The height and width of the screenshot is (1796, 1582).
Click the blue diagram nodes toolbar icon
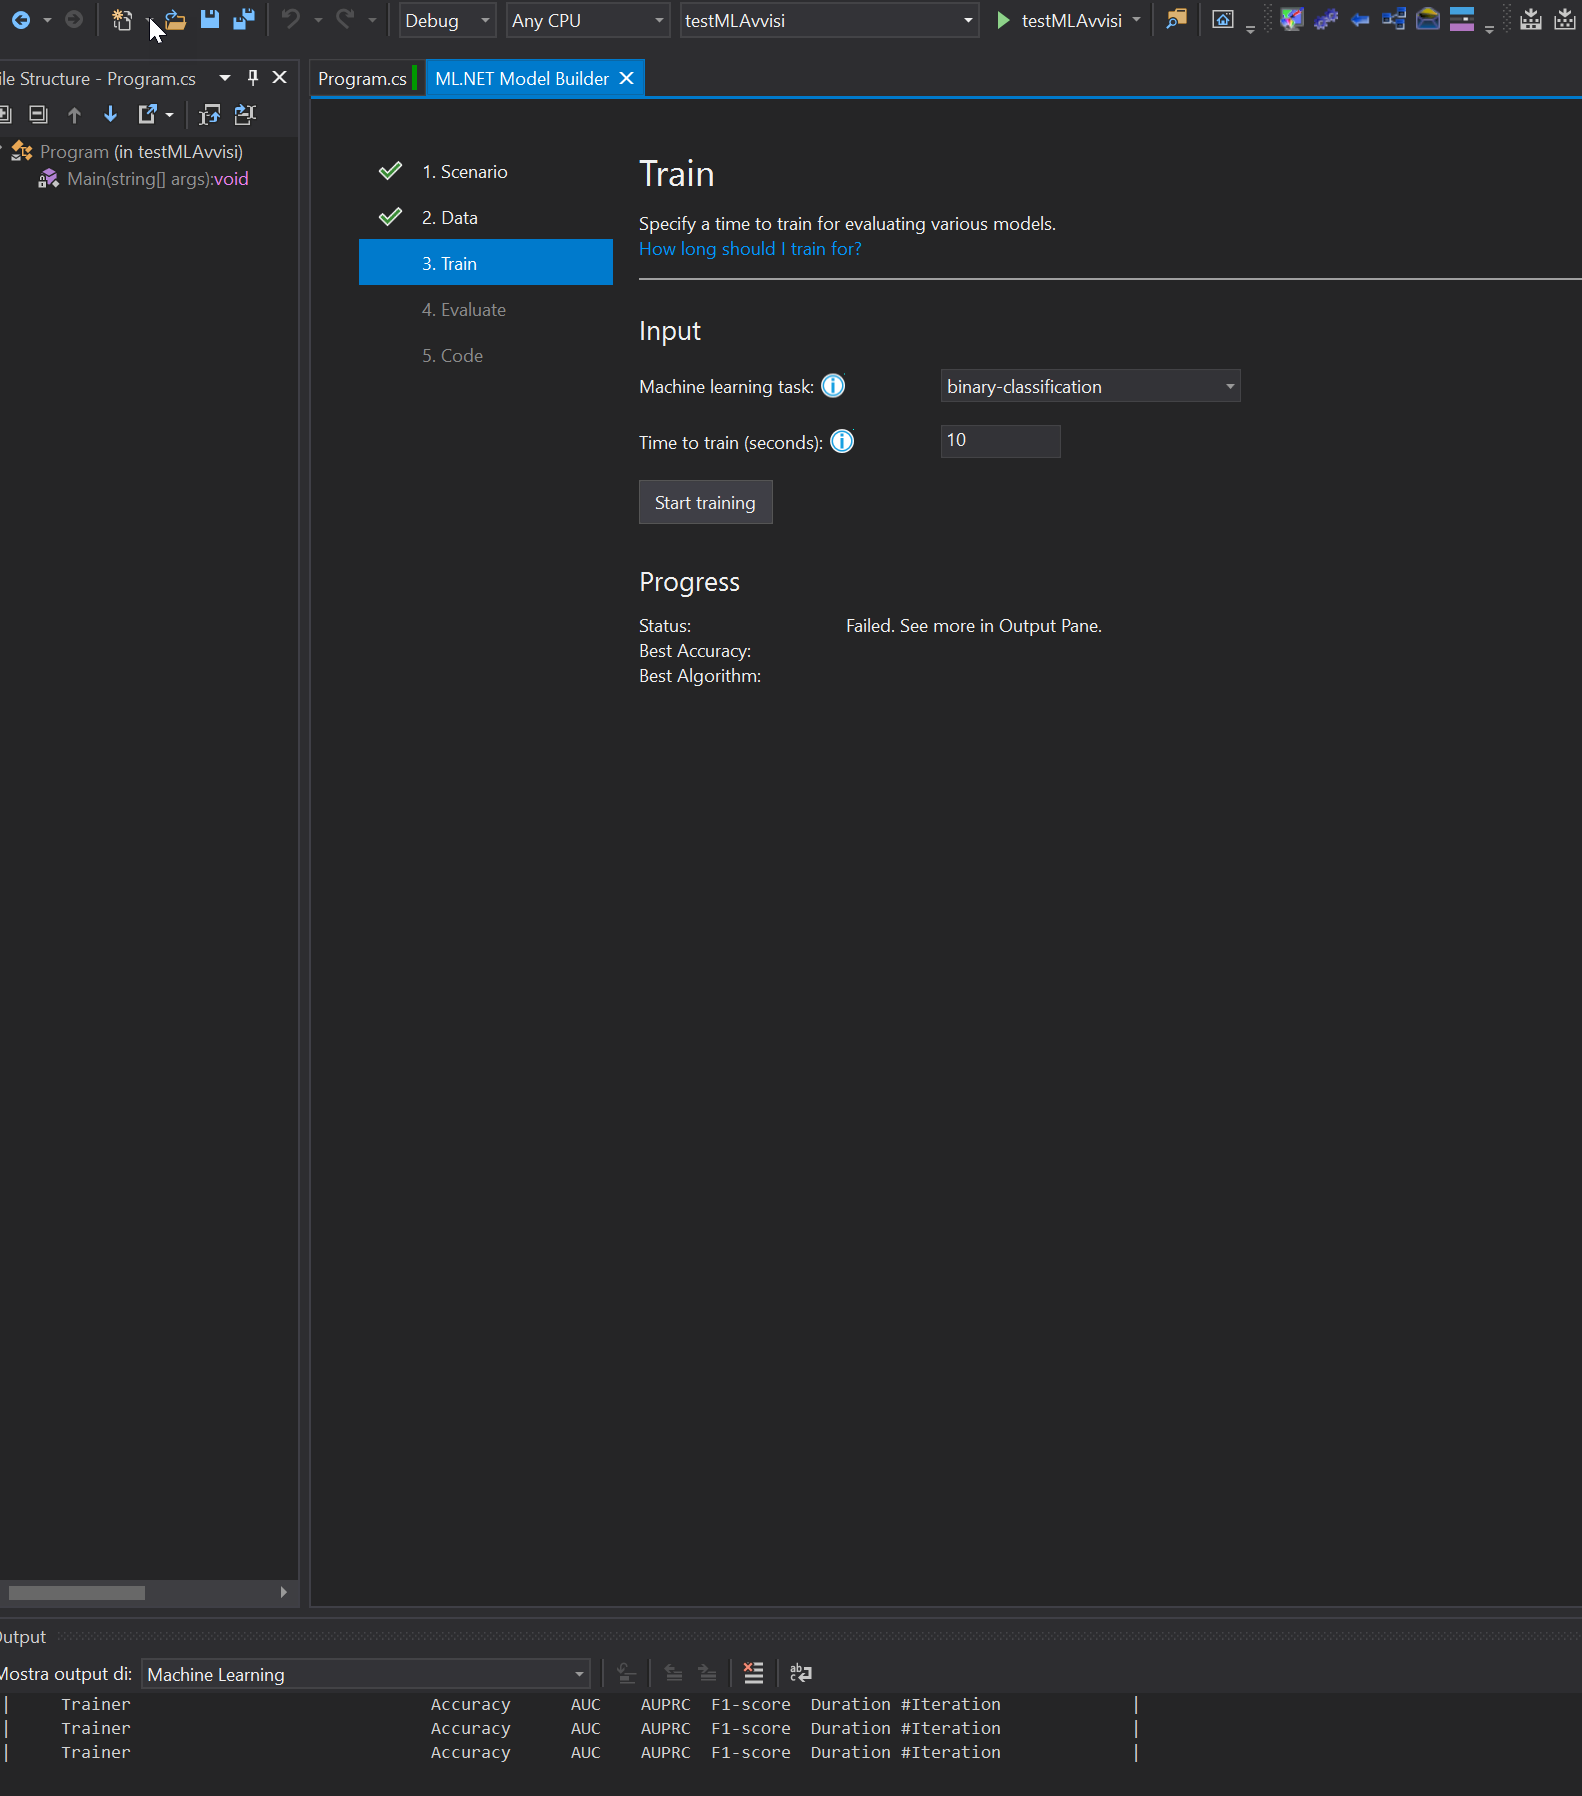pyautogui.click(x=1394, y=19)
